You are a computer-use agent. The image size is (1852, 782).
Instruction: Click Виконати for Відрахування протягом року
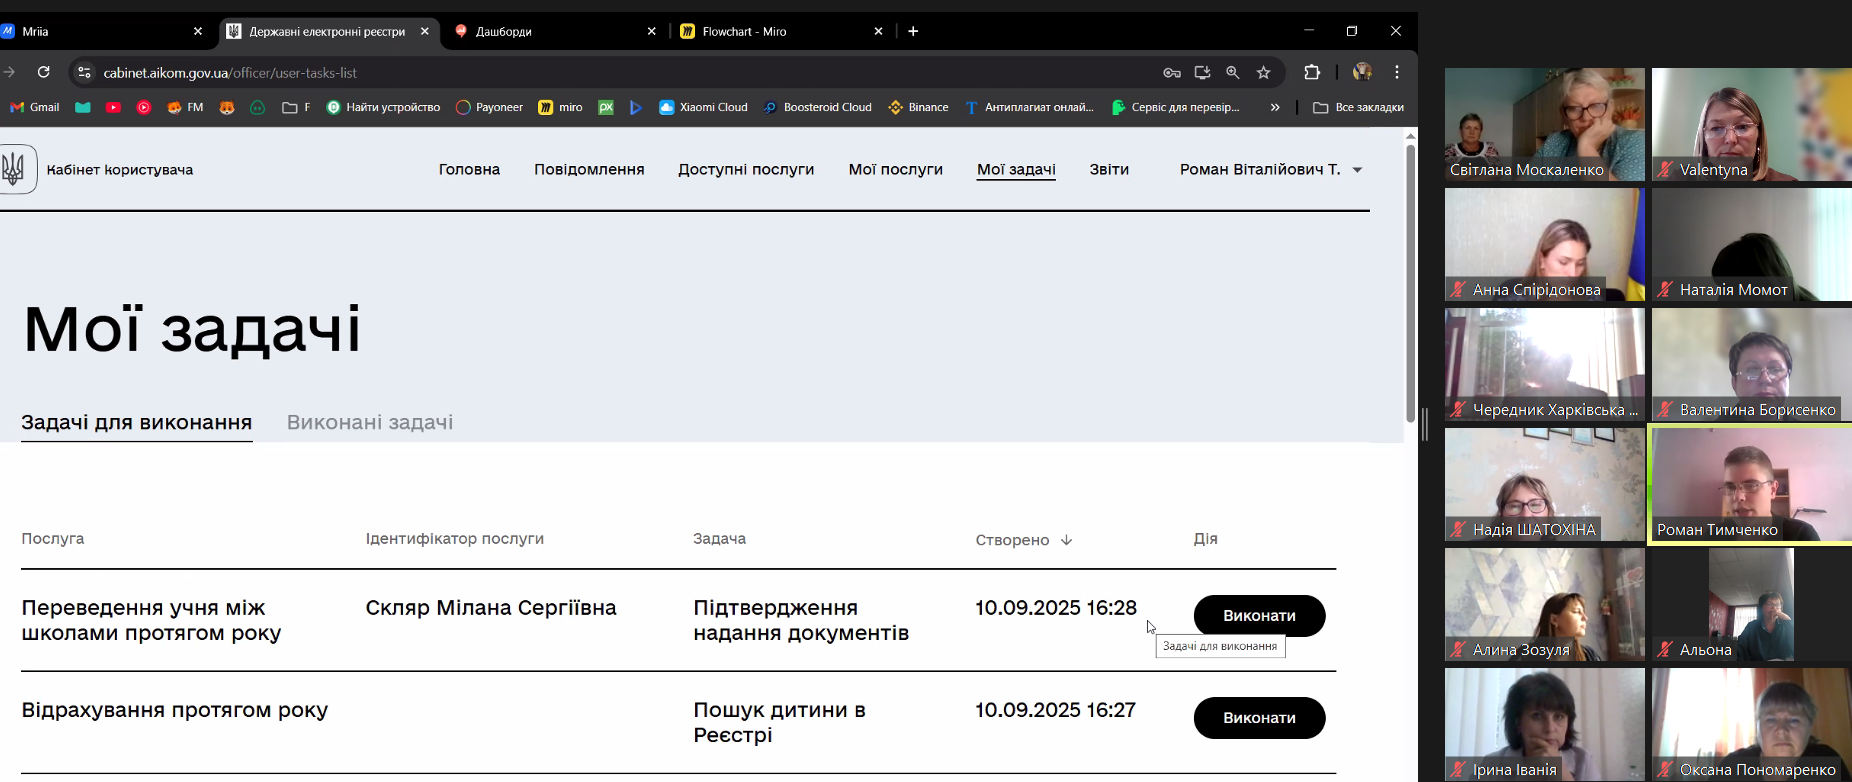(1259, 718)
